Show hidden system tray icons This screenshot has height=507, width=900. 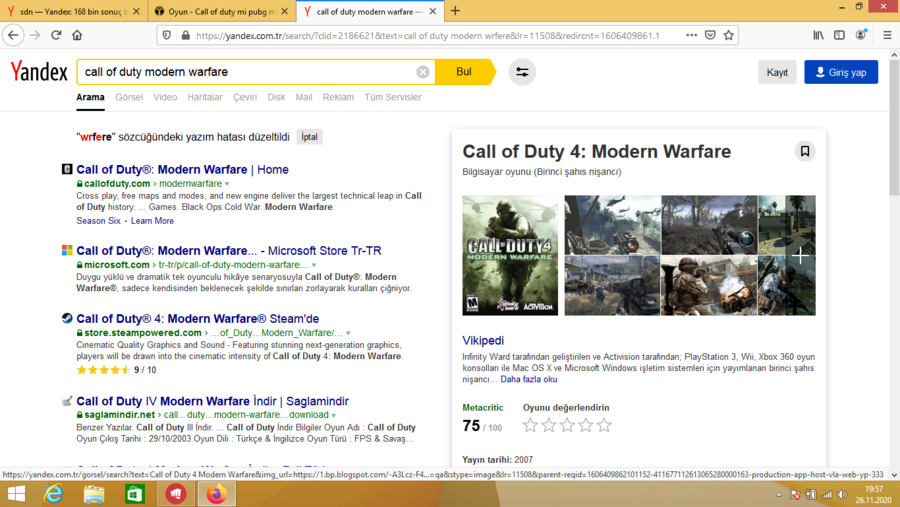[779, 494]
